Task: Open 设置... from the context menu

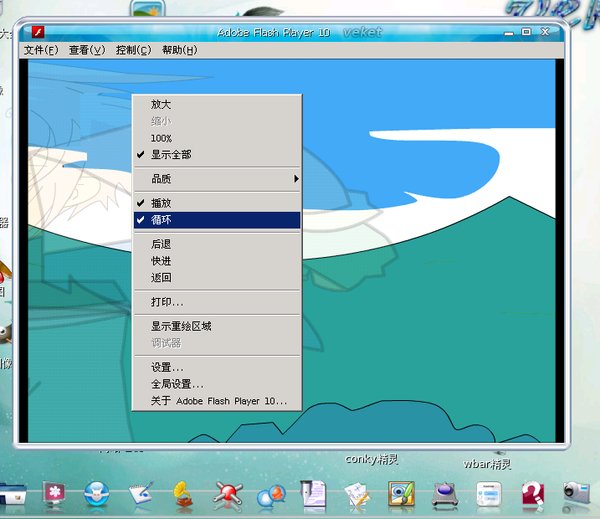Action: pyautogui.click(x=167, y=367)
